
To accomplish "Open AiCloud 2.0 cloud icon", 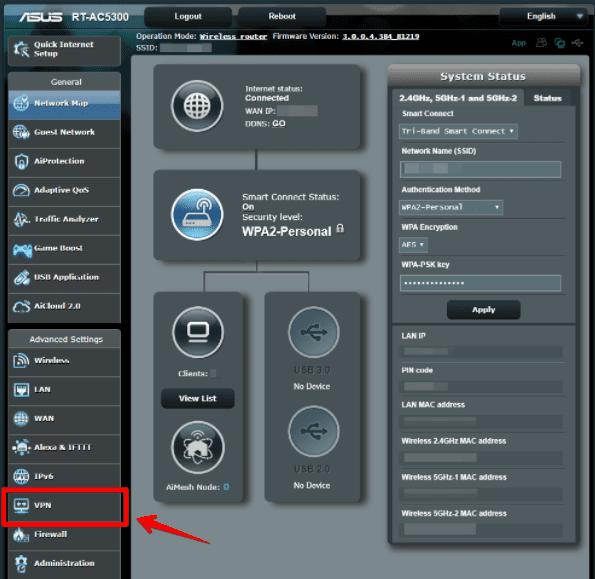I will 21,307.
